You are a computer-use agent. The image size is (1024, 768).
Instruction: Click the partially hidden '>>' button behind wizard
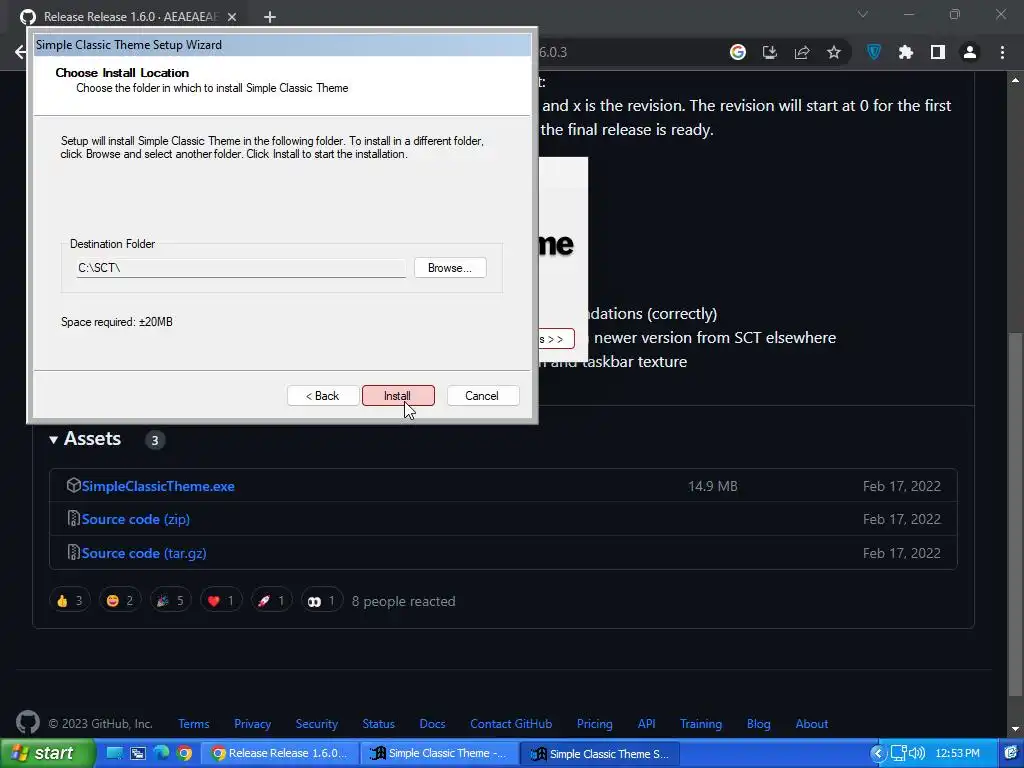click(x=556, y=339)
